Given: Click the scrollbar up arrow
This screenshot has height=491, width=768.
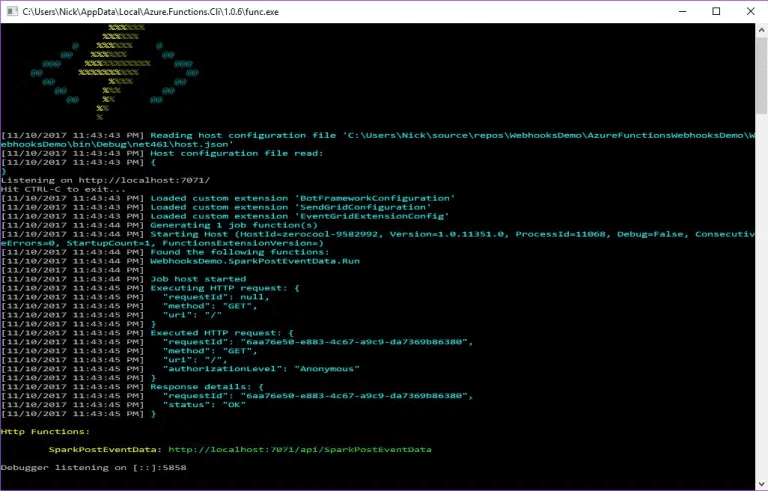Looking at the screenshot, I should point(762,29).
